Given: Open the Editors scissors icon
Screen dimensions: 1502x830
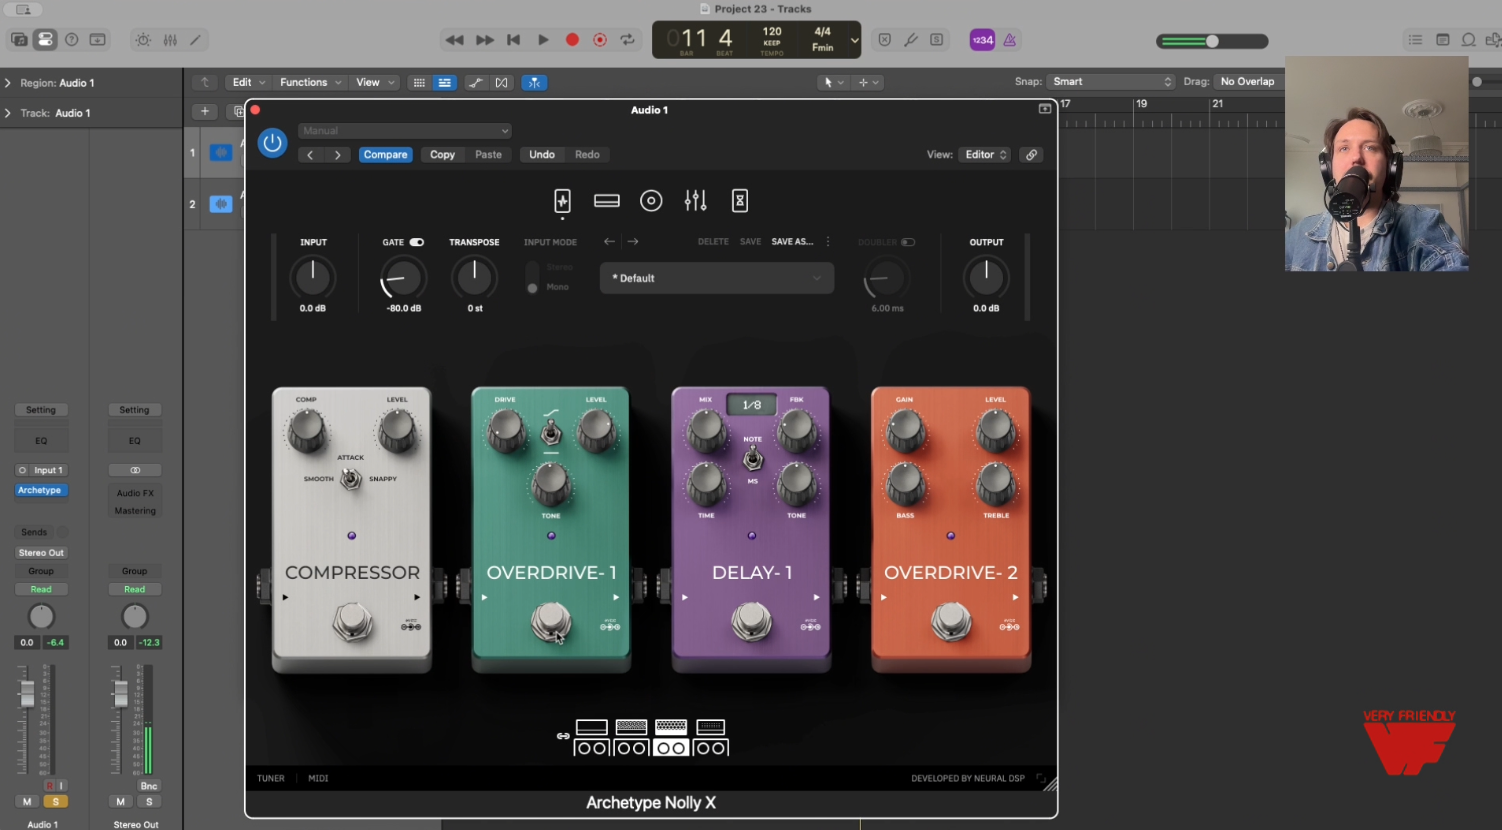Looking at the screenshot, I should (196, 40).
